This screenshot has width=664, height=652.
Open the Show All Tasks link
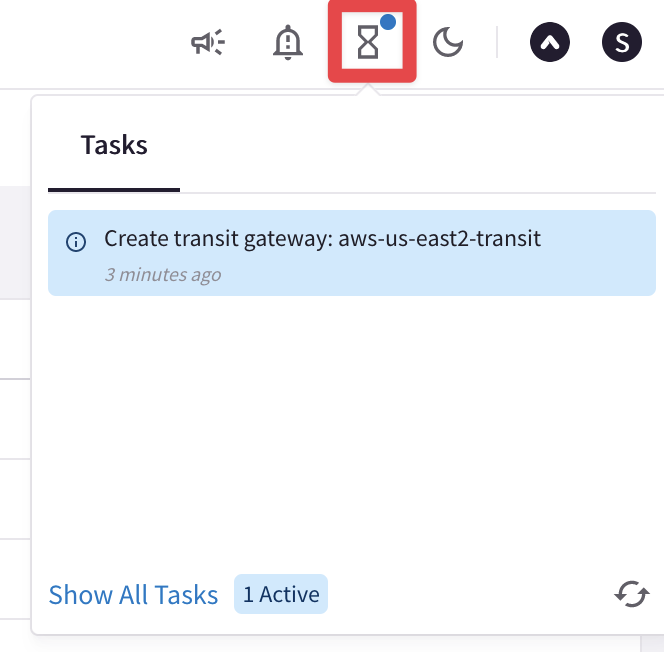coord(133,595)
